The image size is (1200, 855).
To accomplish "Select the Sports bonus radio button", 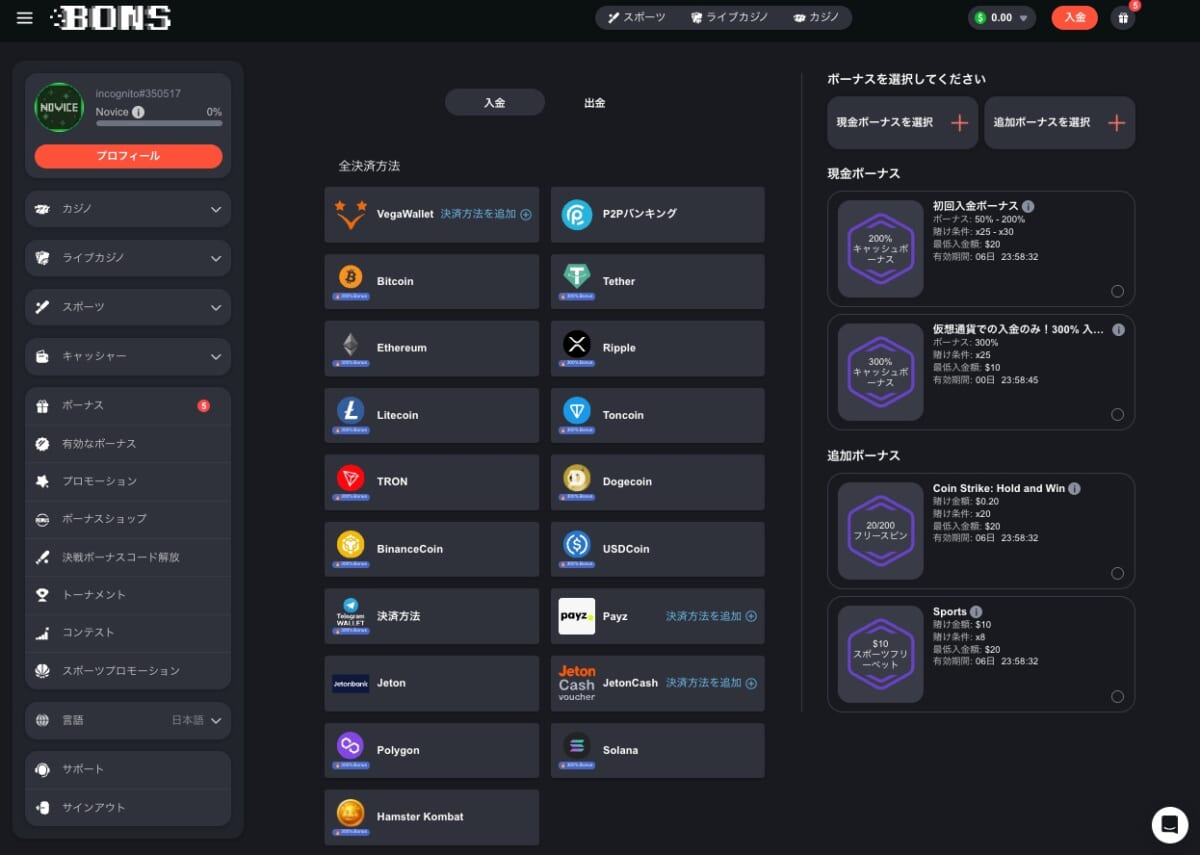I will click(1117, 697).
